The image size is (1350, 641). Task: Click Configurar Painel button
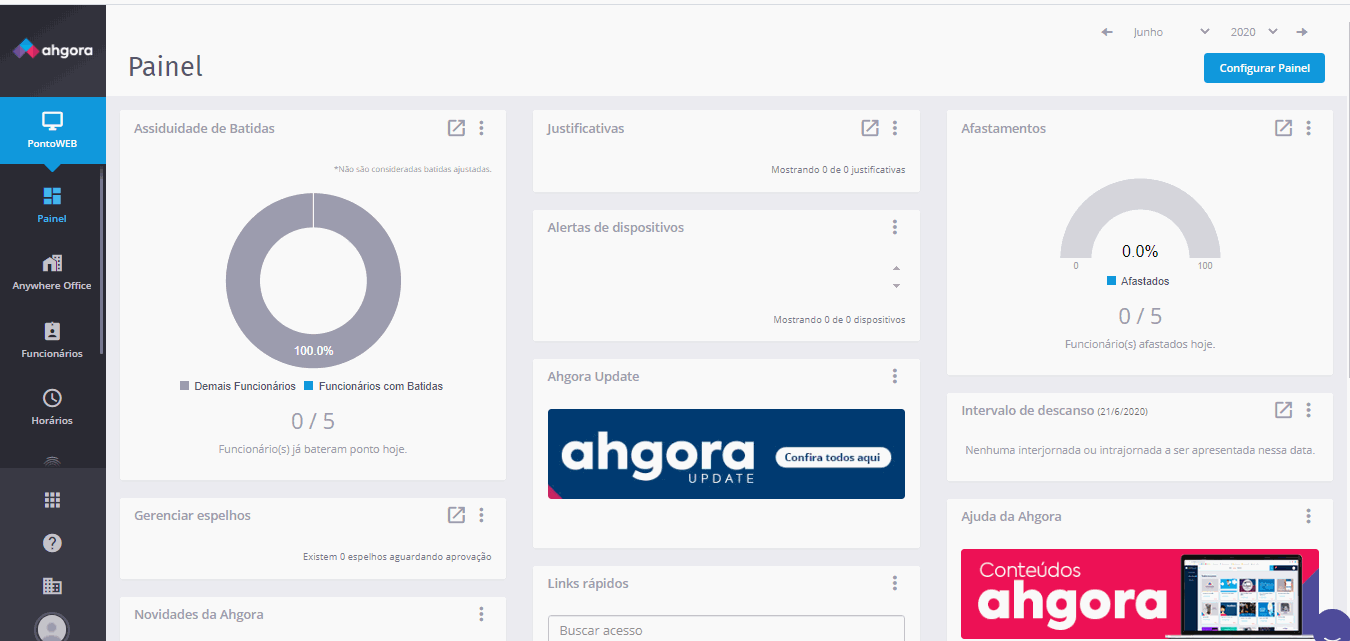(x=1264, y=68)
